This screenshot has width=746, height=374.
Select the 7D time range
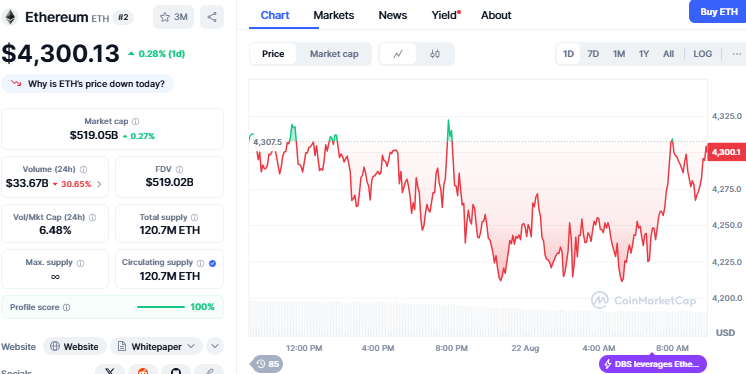click(593, 54)
